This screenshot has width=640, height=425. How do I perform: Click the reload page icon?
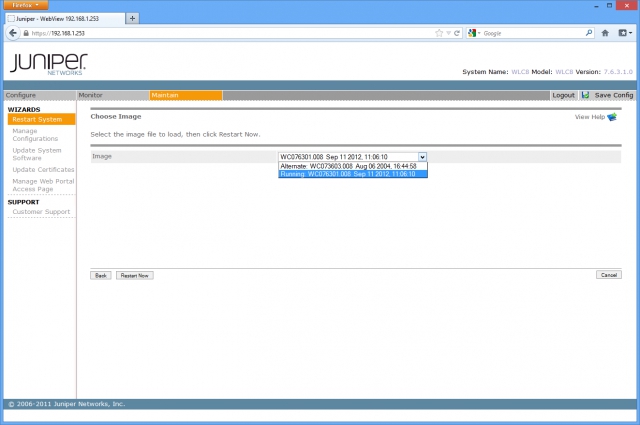[x=457, y=33]
